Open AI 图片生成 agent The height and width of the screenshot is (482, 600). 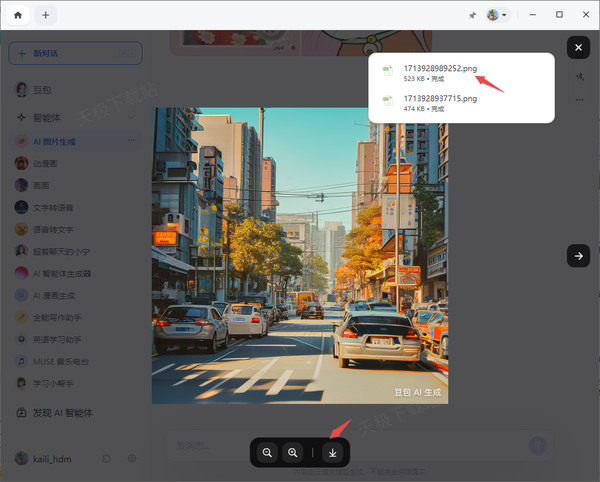(x=60, y=141)
